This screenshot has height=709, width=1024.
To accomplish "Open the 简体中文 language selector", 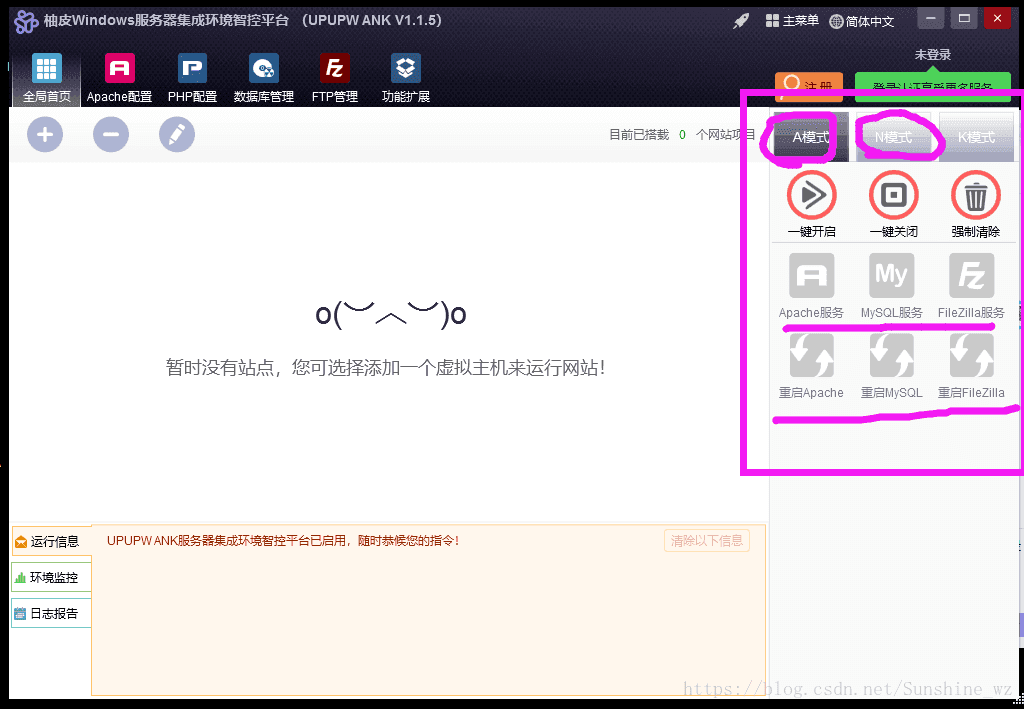I will tap(861, 22).
